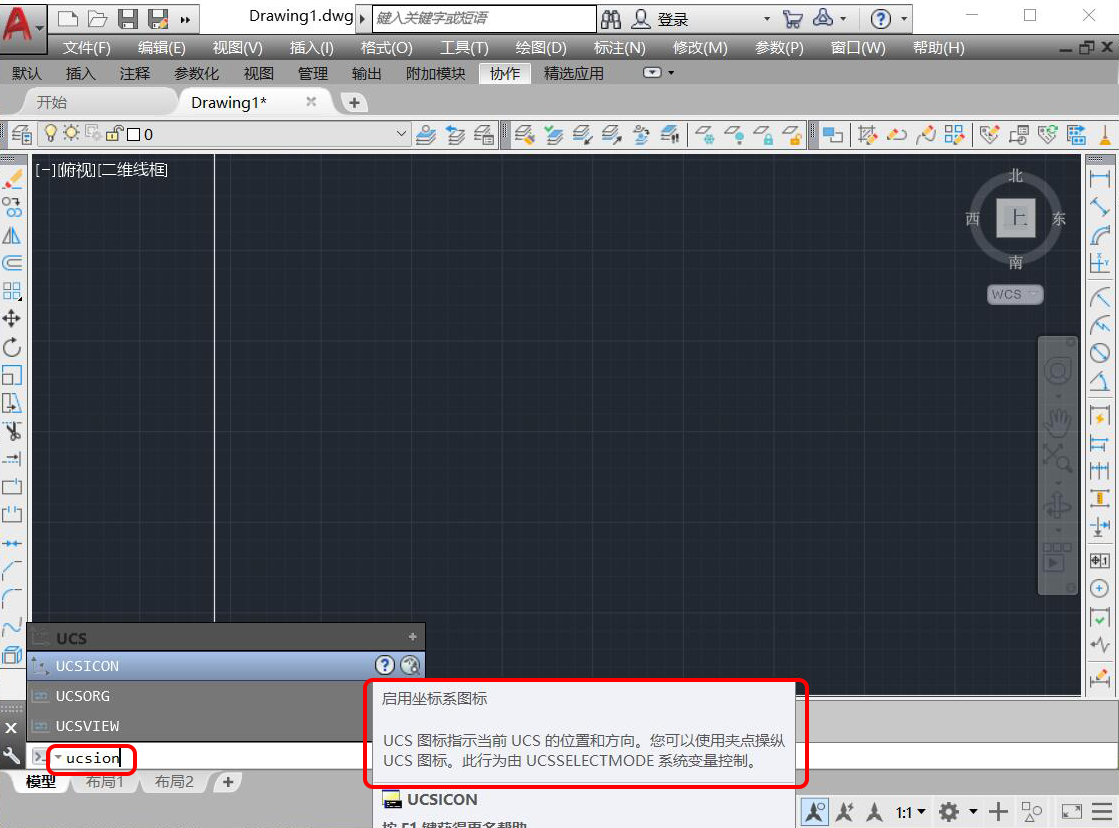Open the pan hand tool in navigation bar
The width and height of the screenshot is (1119, 828).
coord(1057,421)
